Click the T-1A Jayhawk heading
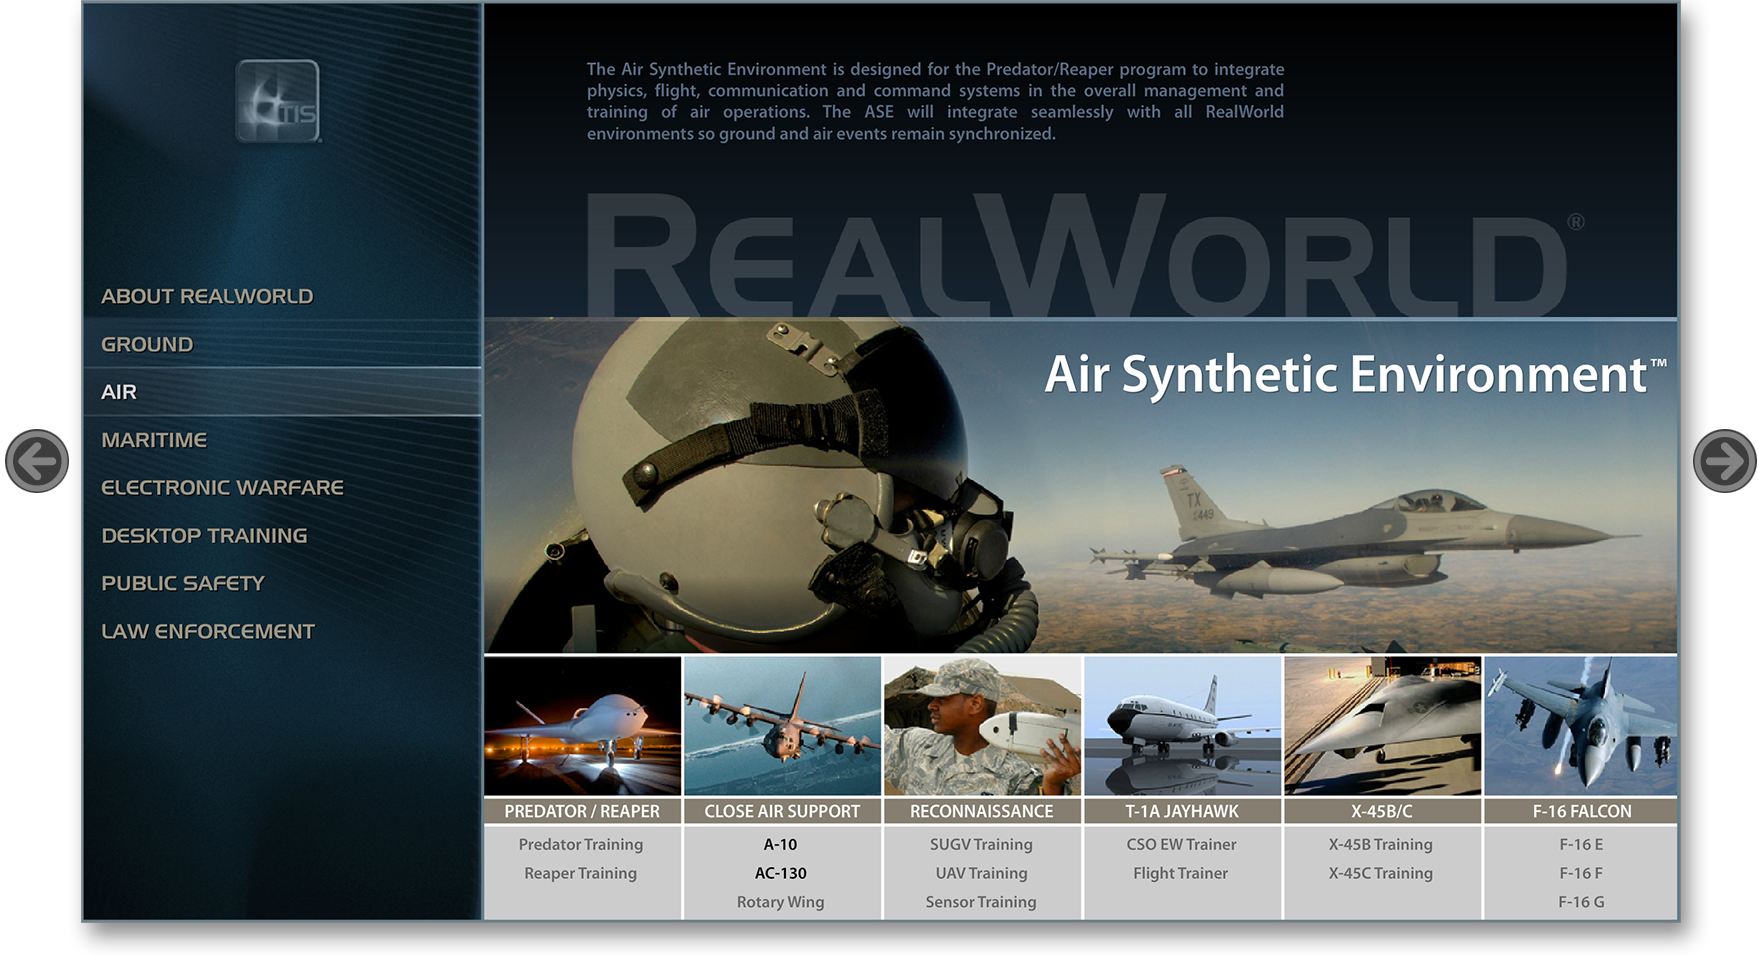The width and height of the screenshot is (1758, 957). 1182,811
